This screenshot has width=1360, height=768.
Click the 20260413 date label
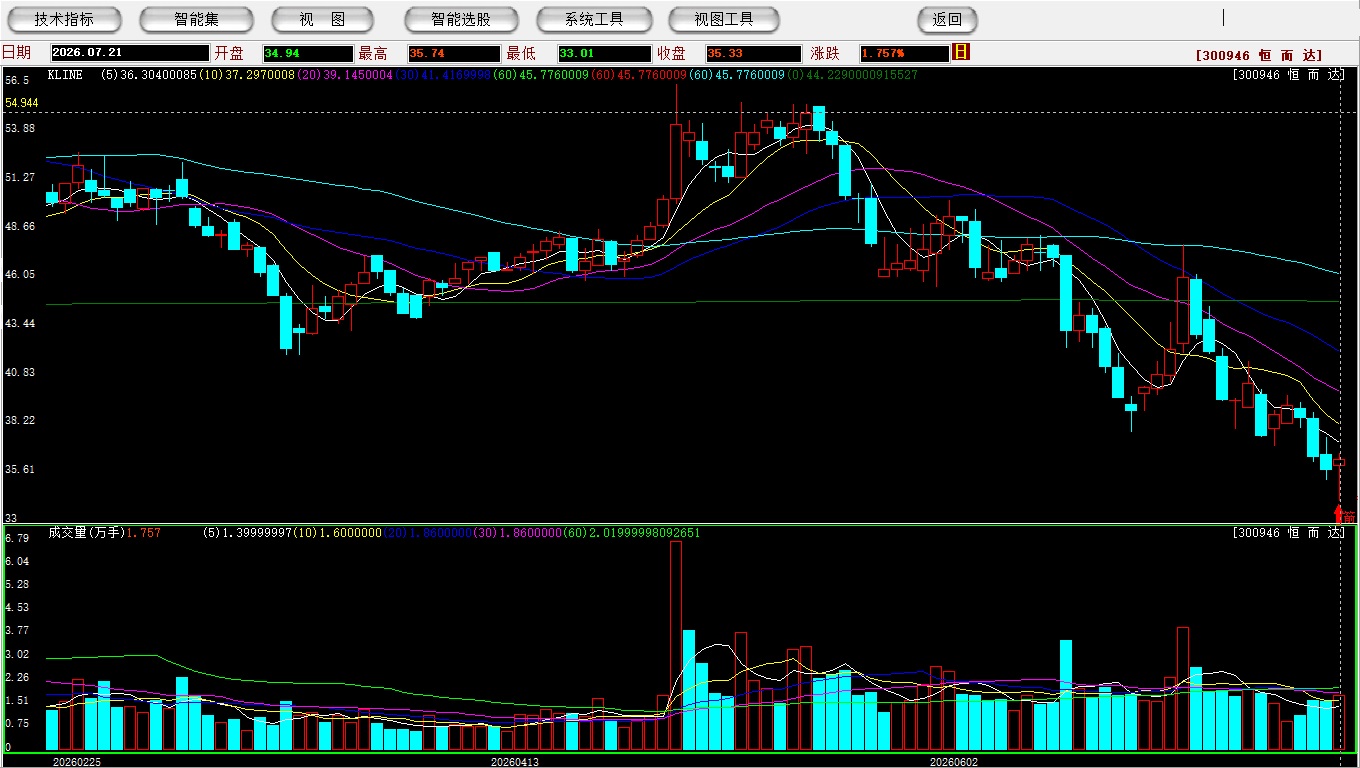point(514,761)
